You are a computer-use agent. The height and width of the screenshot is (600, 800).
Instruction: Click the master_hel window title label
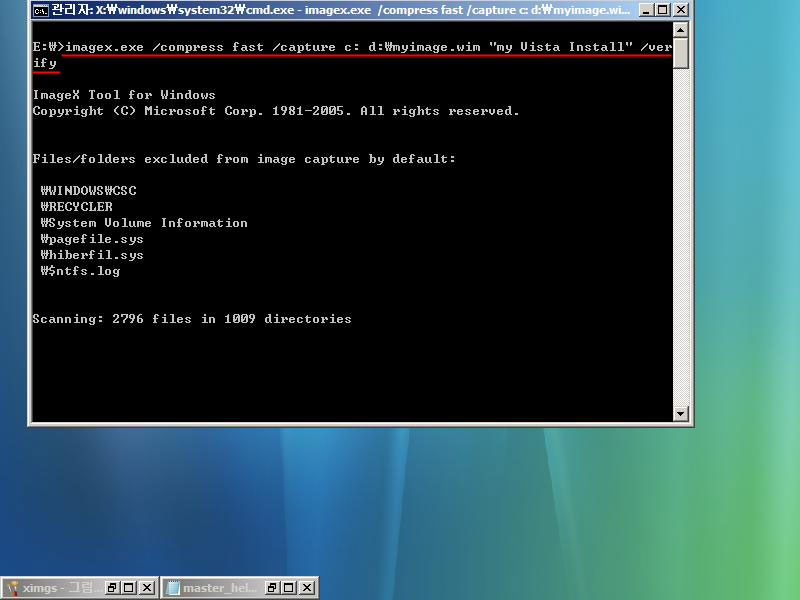(220, 588)
